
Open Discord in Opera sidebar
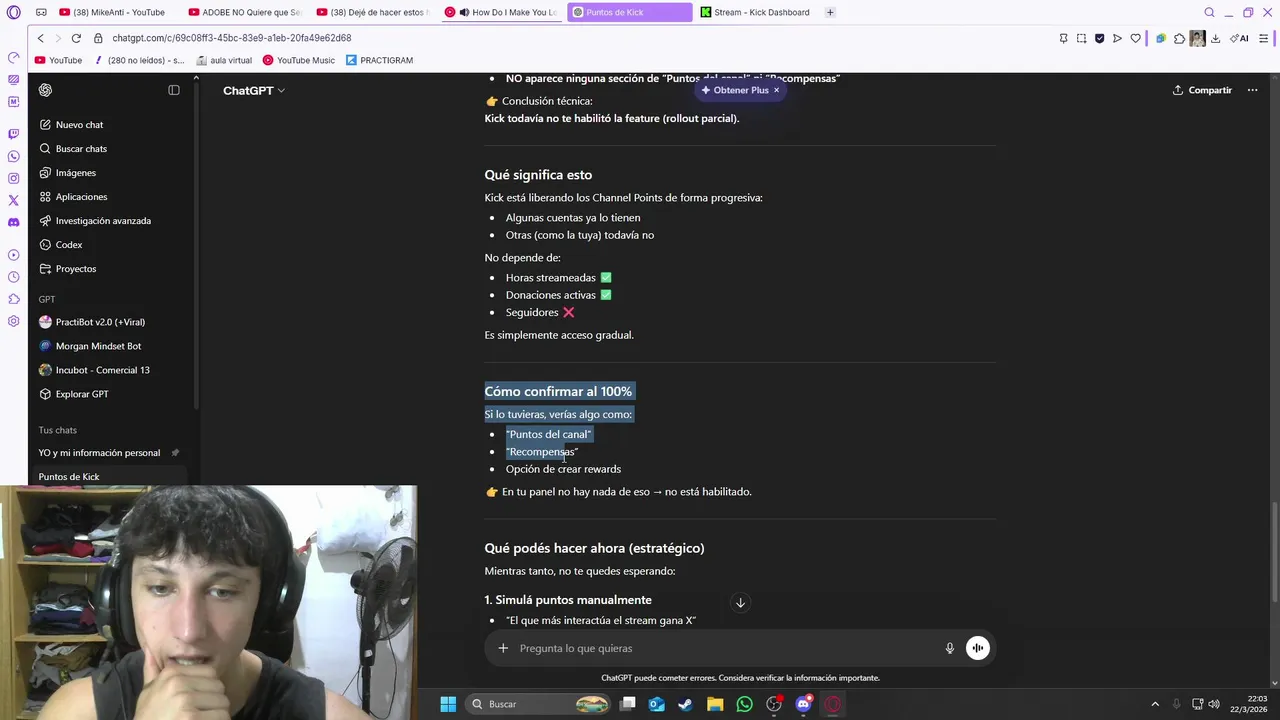click(13, 222)
